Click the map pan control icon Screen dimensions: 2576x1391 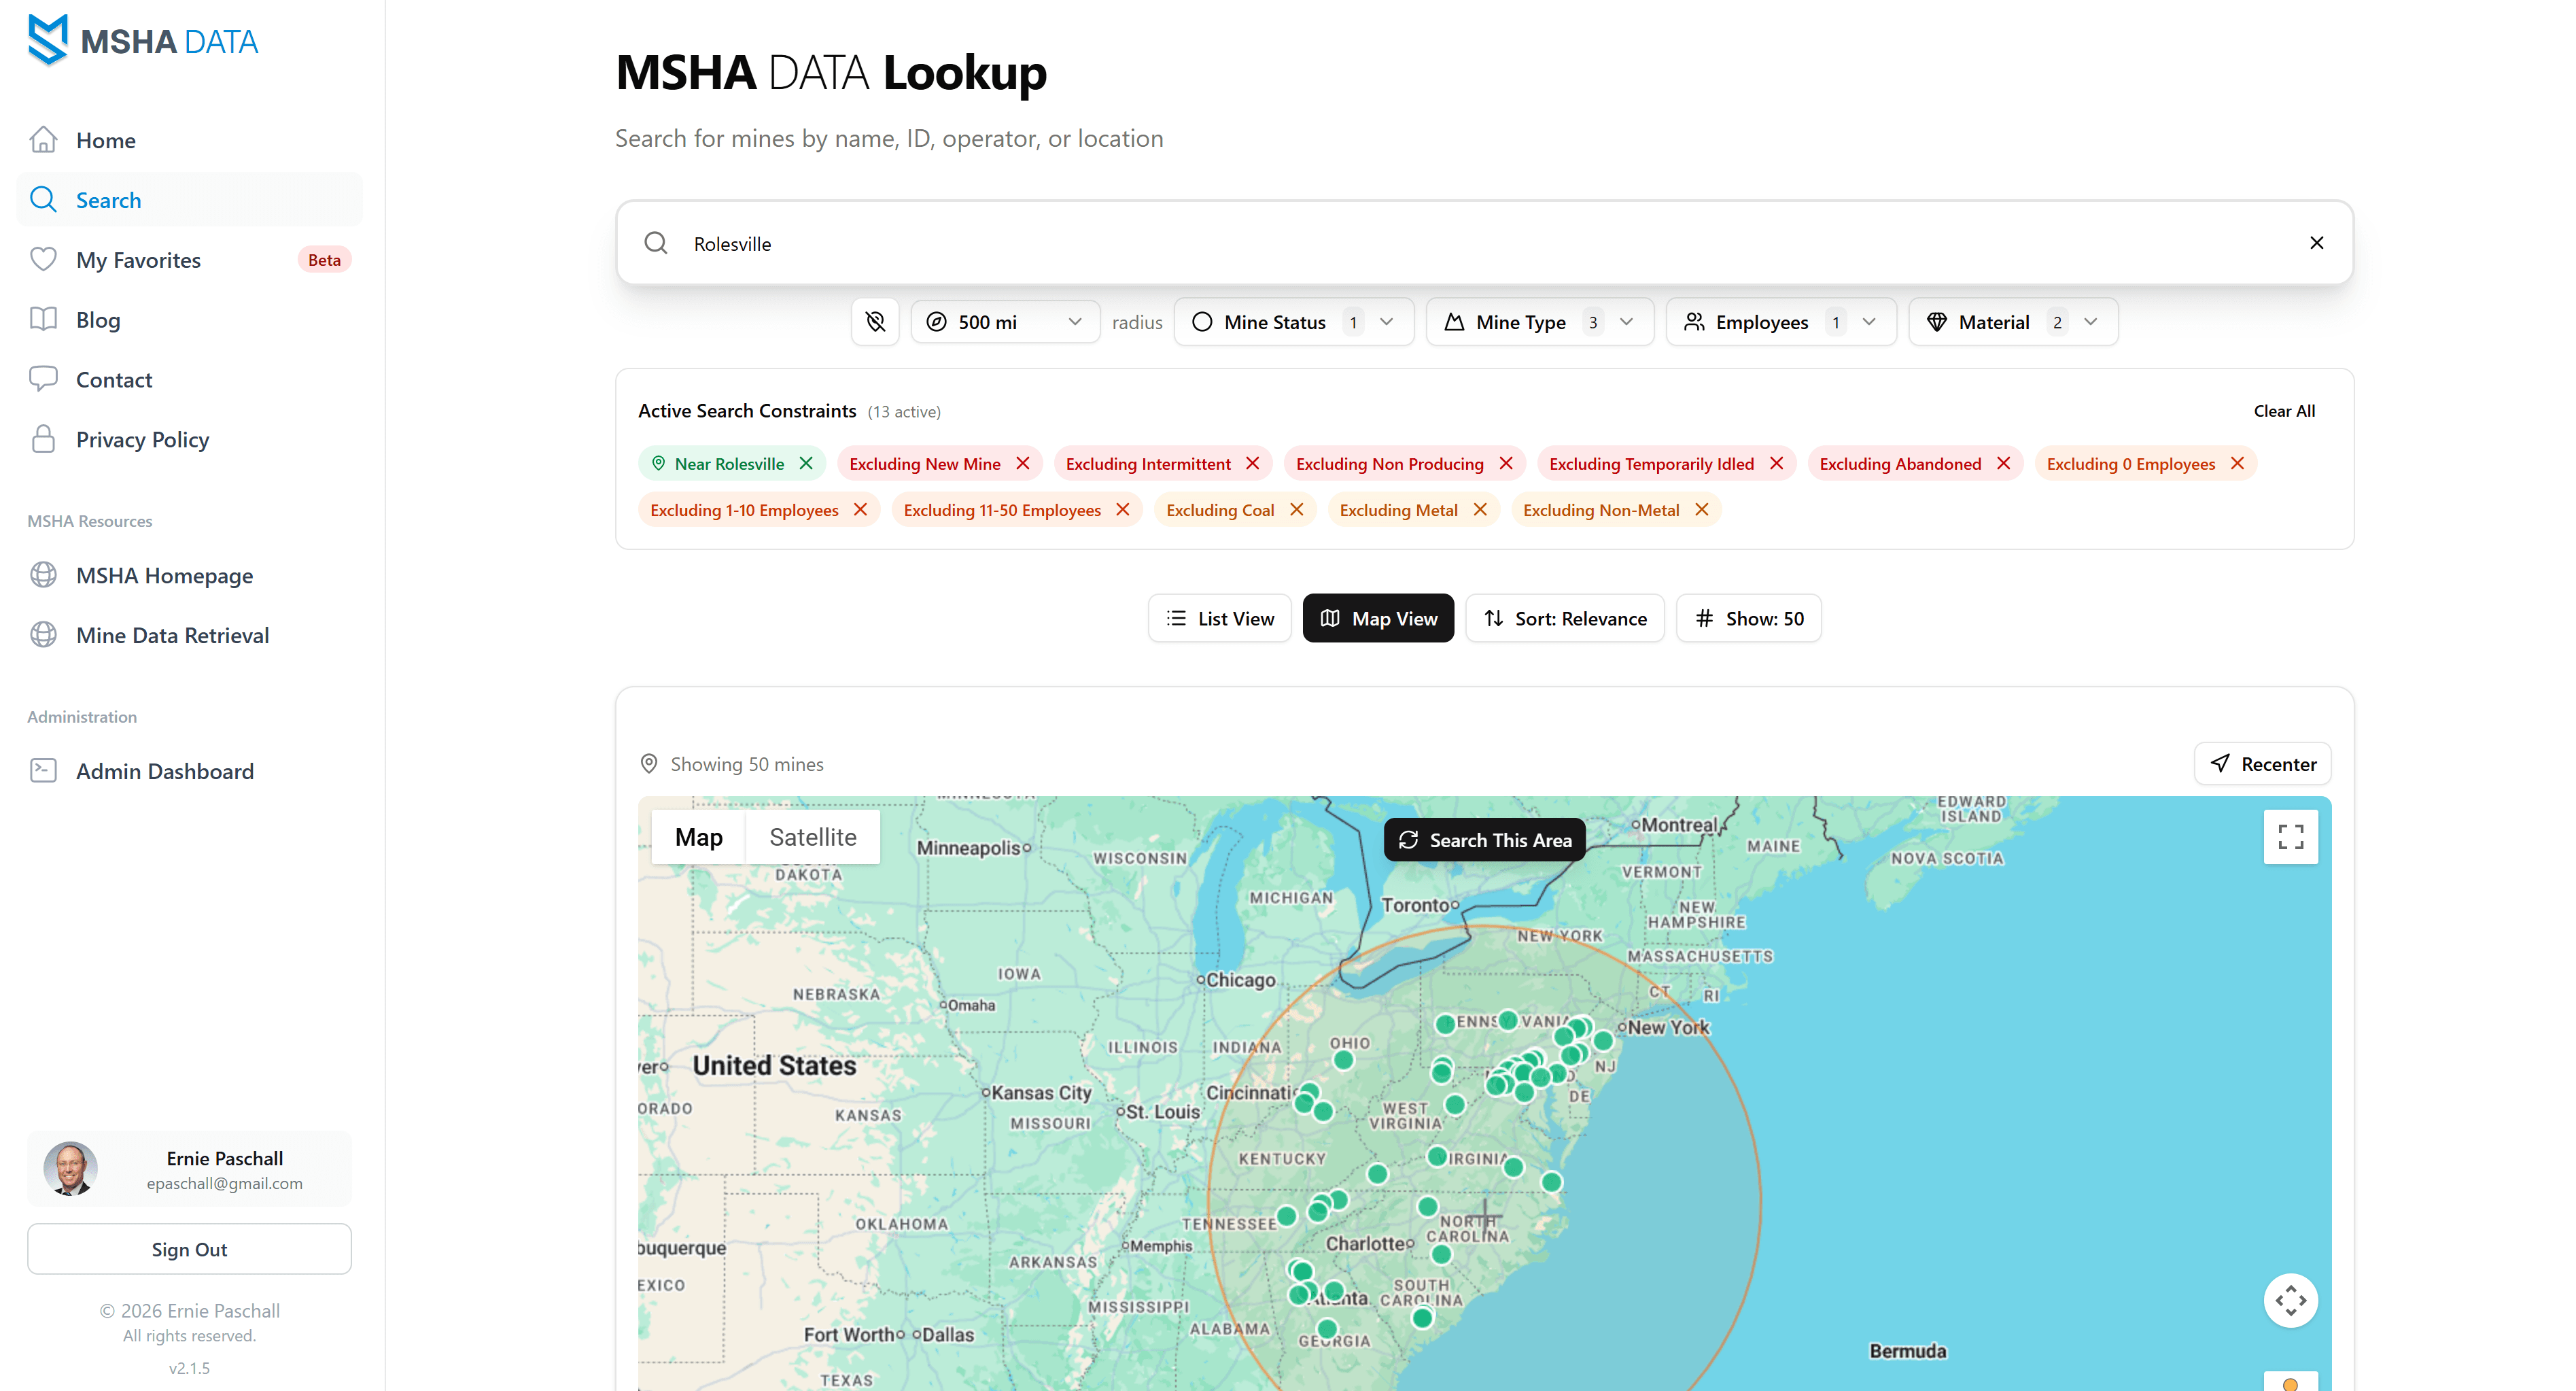click(2290, 1300)
